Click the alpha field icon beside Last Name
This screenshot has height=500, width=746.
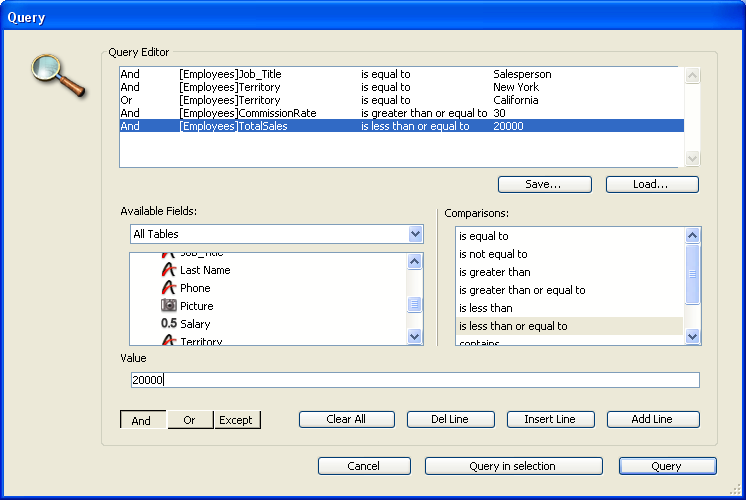[168, 270]
